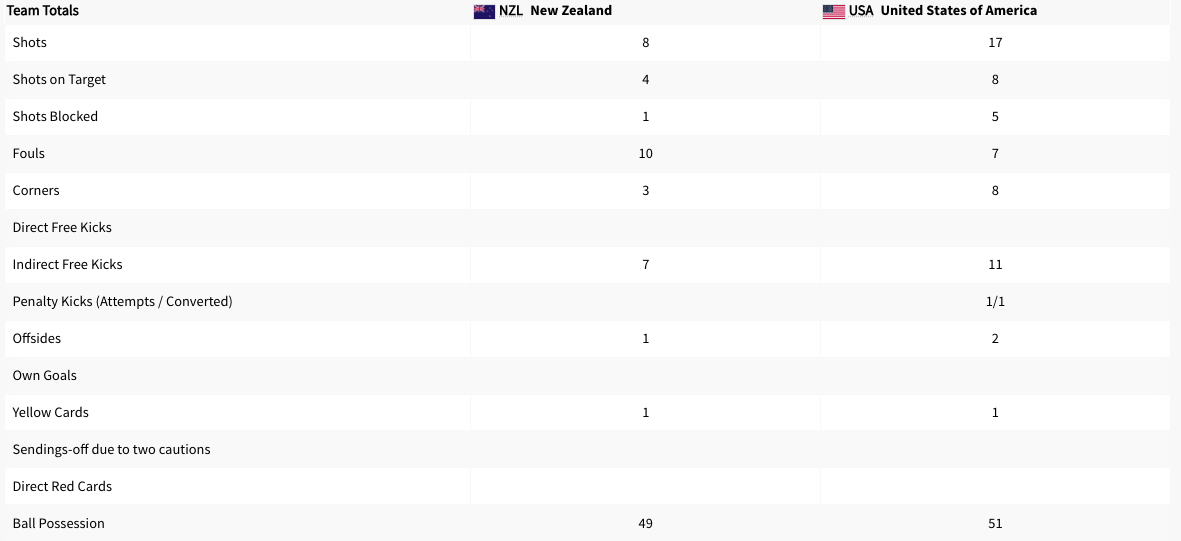Screen dimensions: 1181x541
Task: Click the New Zealand flag icon
Action: 484,11
